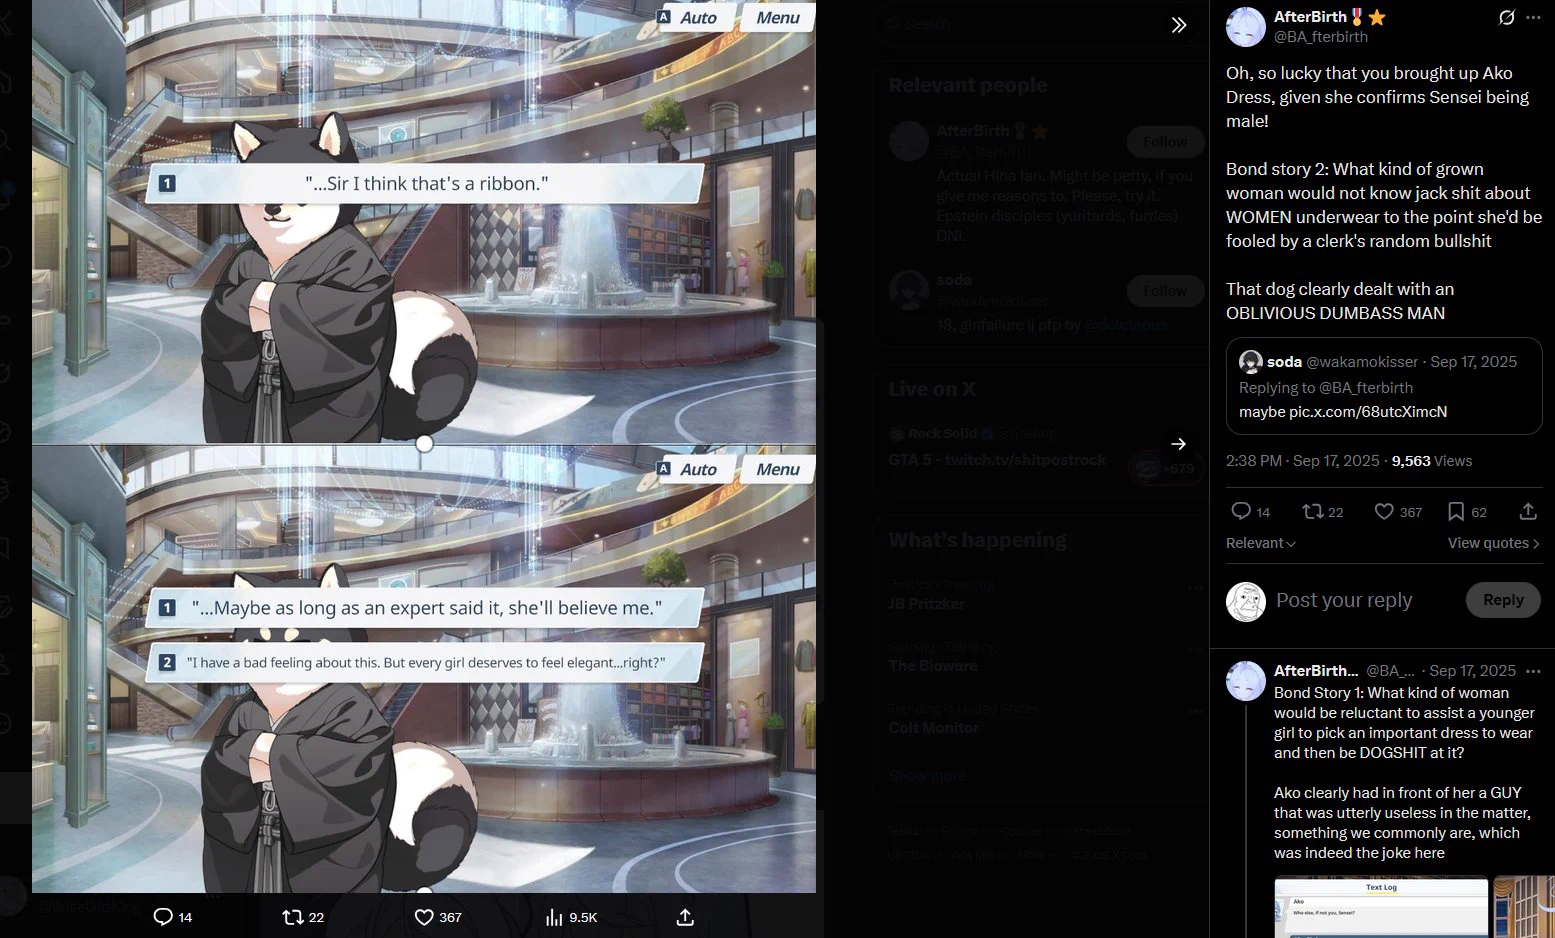Click the repost icon with 22 in right panel
Screen dimensions: 1555x938
(1322, 512)
